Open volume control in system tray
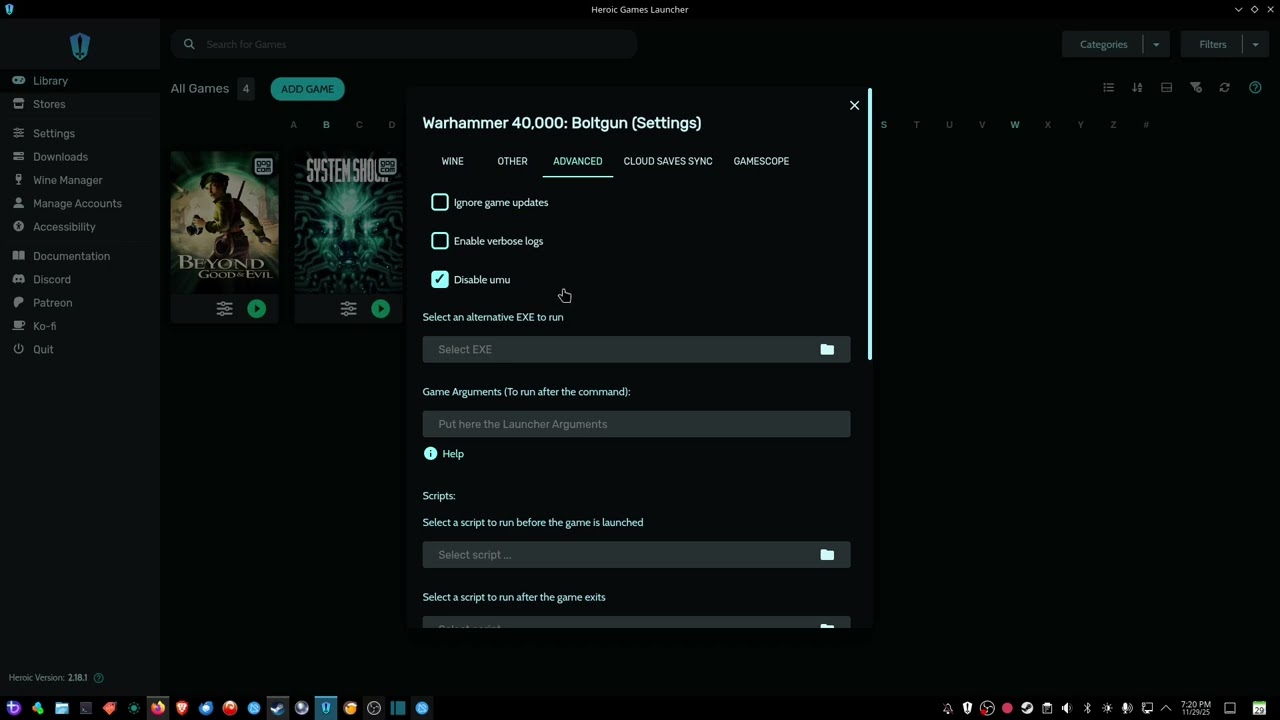 [x=1067, y=708]
